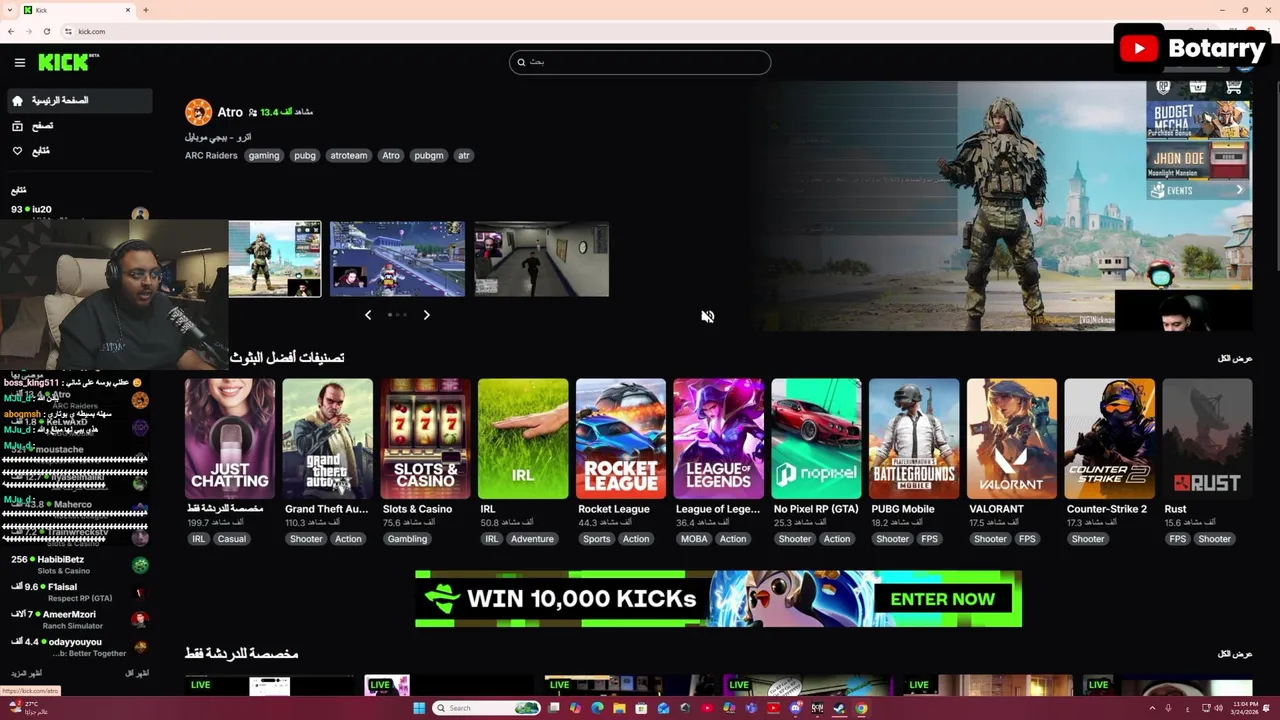The height and width of the screenshot is (720, 1280).
Task: Unmute the featured stream video
Action: [x=707, y=317]
